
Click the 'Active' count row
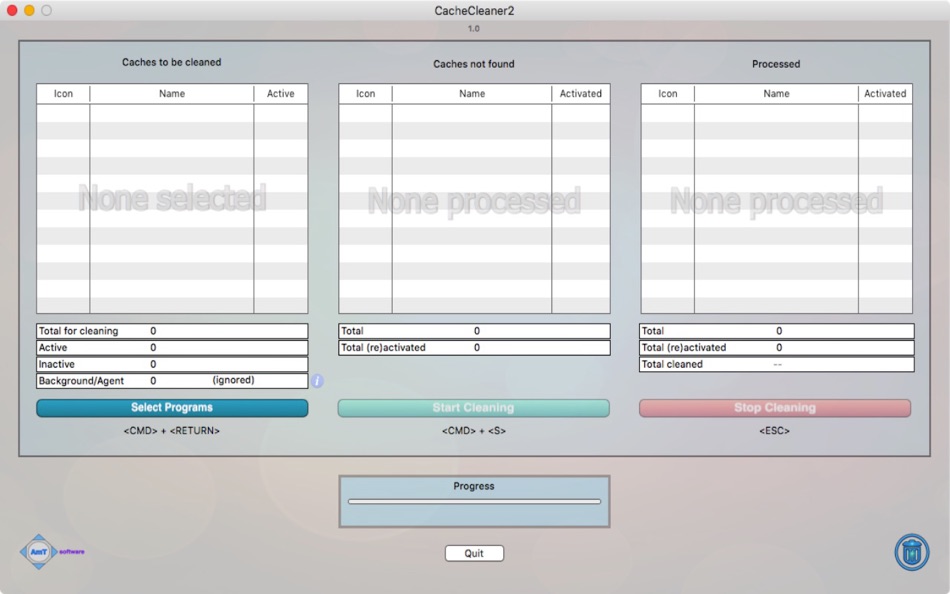[172, 347]
